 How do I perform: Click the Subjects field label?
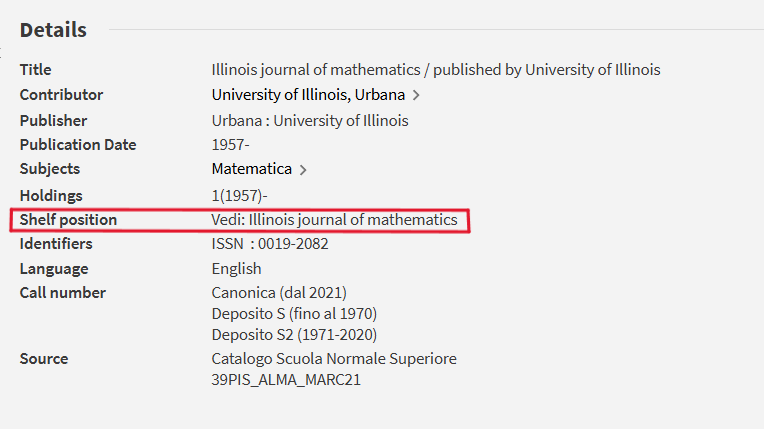[50, 169]
